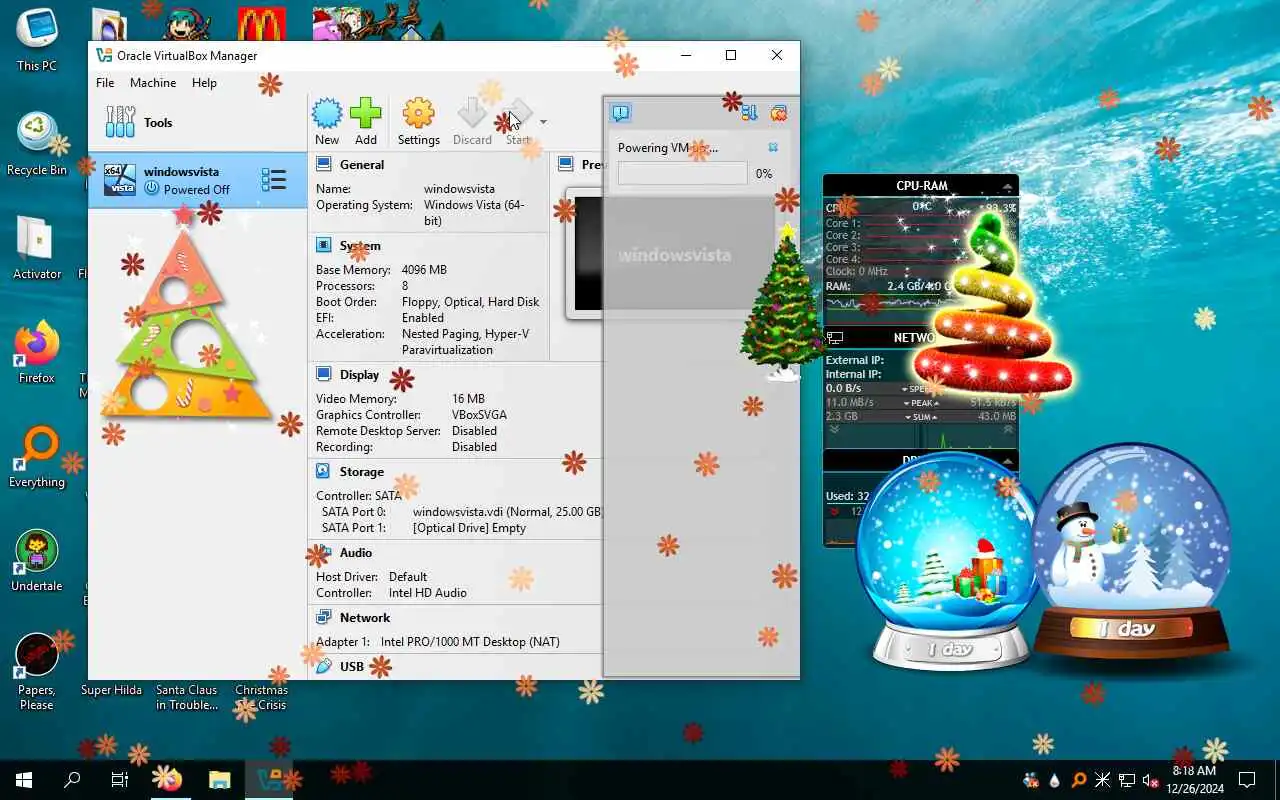
Task: Click the Display section monitor icon
Action: [324, 374]
